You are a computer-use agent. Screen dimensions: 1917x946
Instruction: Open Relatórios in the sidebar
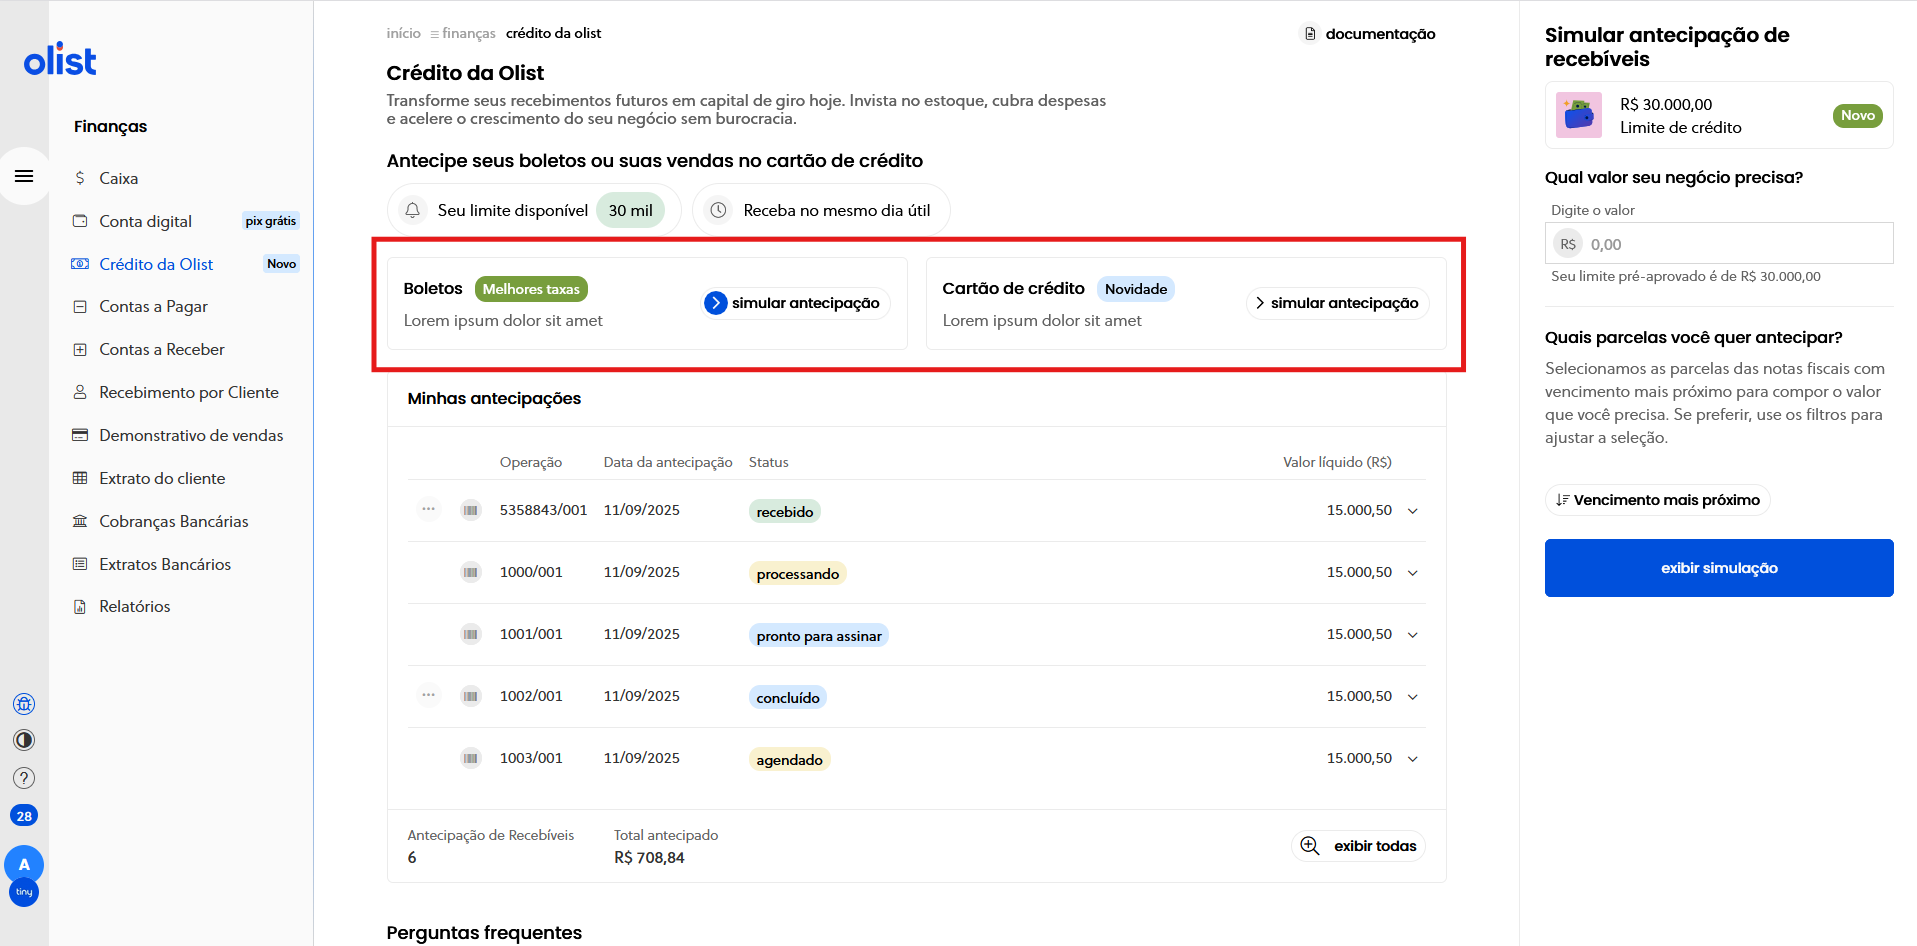click(135, 606)
